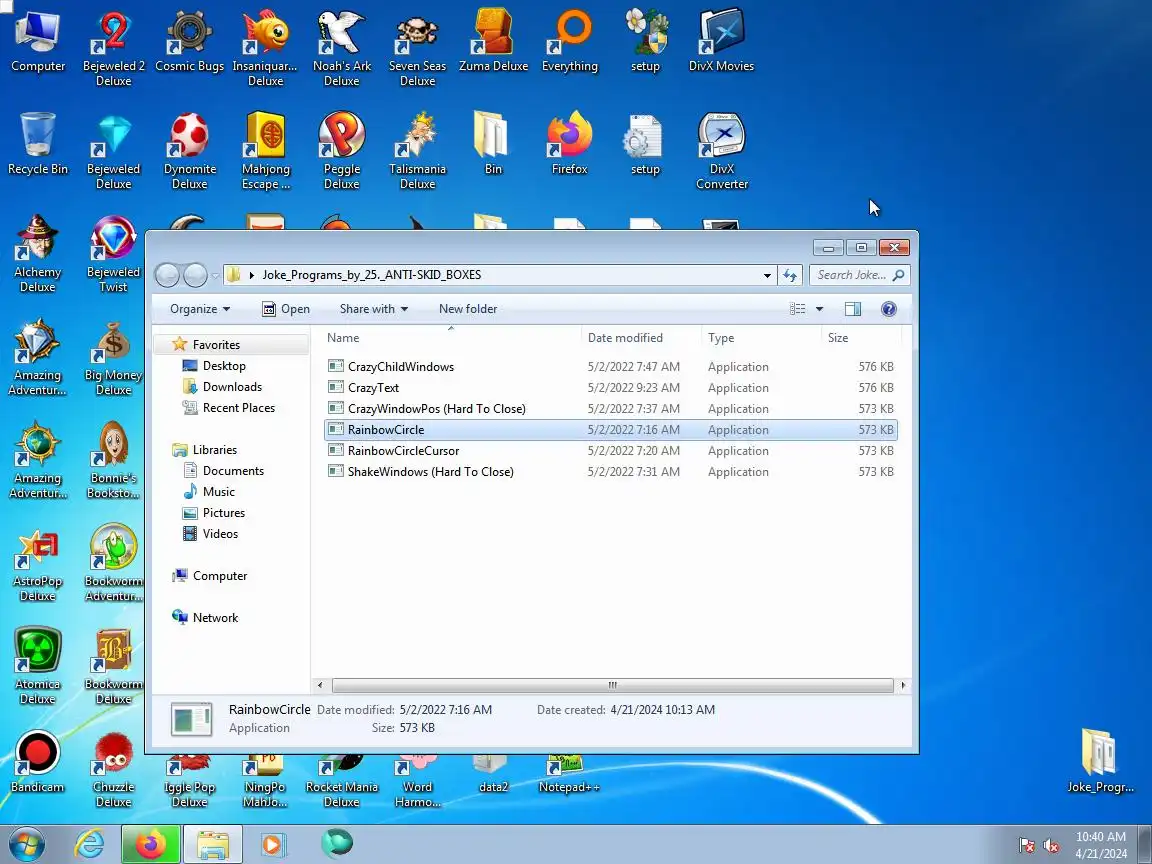Expand Share with dropdown
Viewport: 1152px width, 864px height.
[374, 309]
